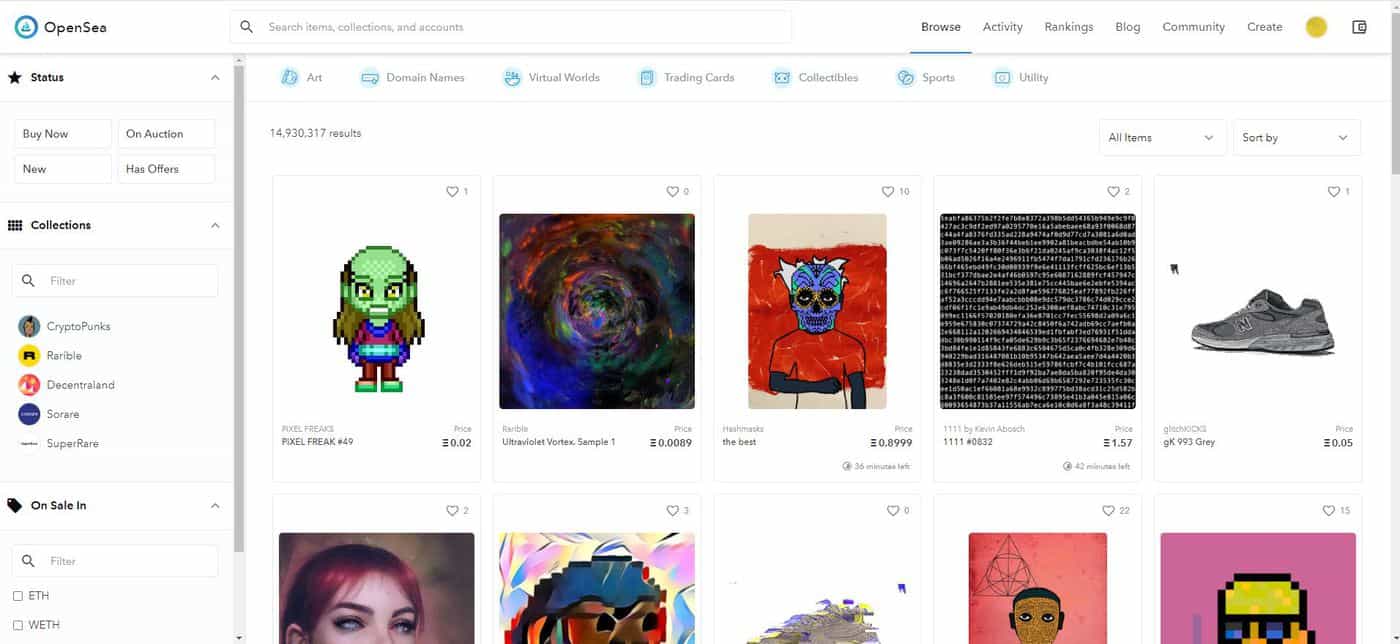1400x644 pixels.
Task: Like the Hashmasks item heart icon
Action: (887, 191)
